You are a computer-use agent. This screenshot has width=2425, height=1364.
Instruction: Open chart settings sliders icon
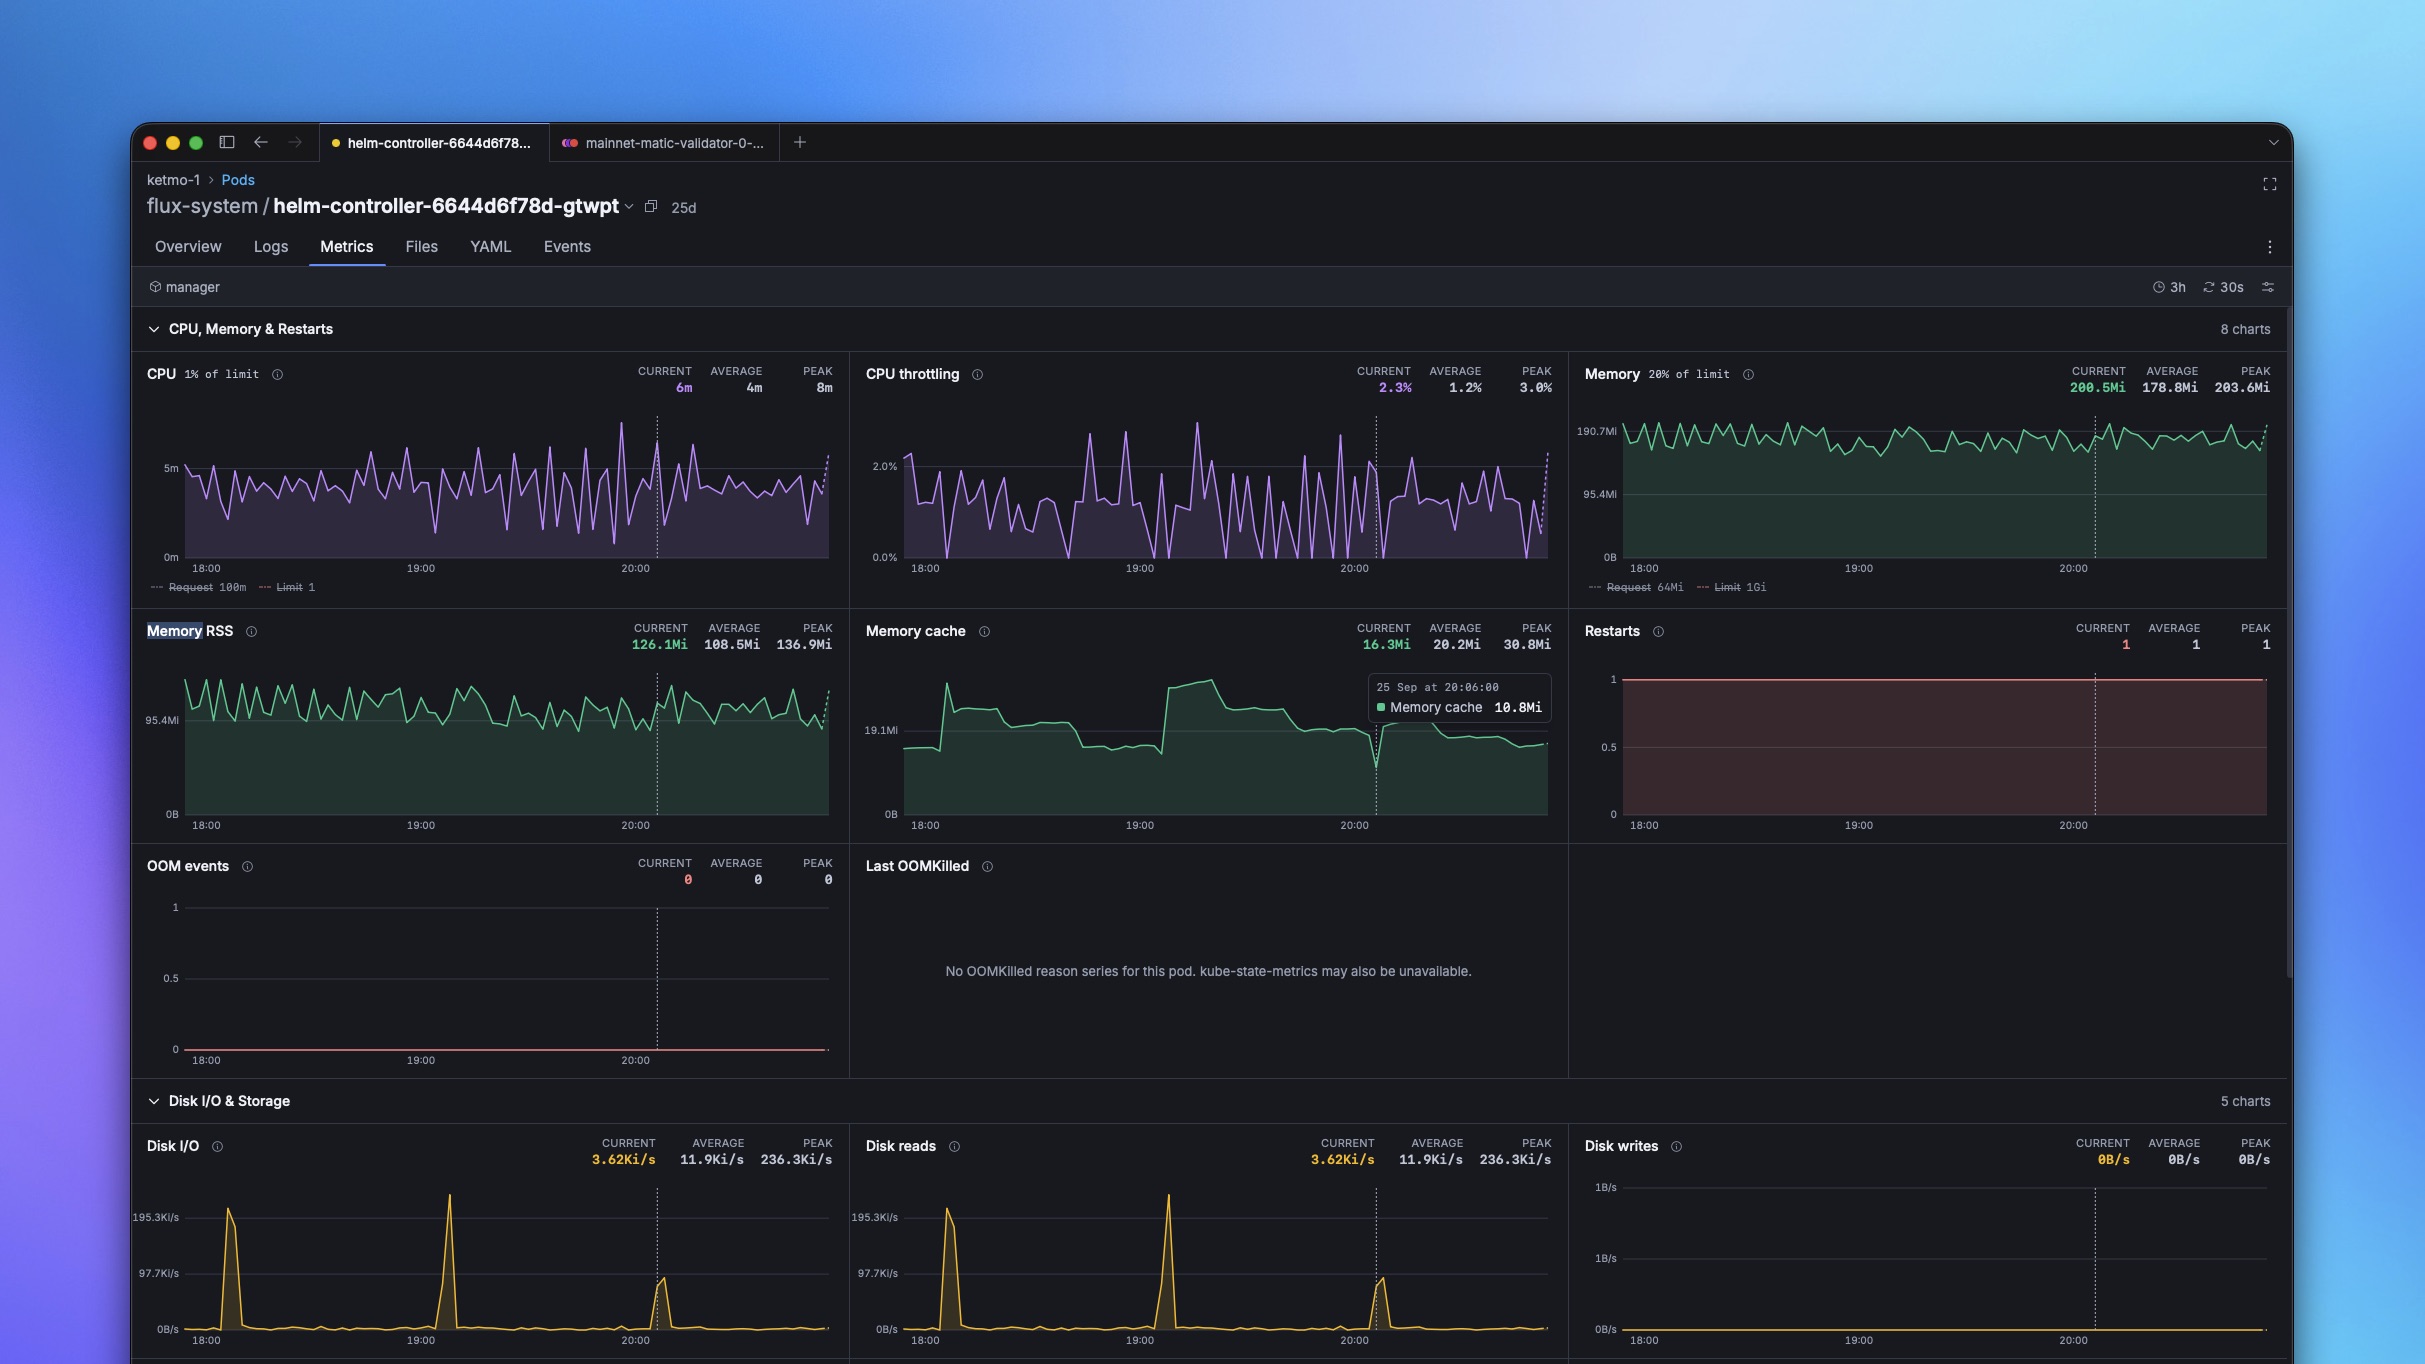[2268, 287]
